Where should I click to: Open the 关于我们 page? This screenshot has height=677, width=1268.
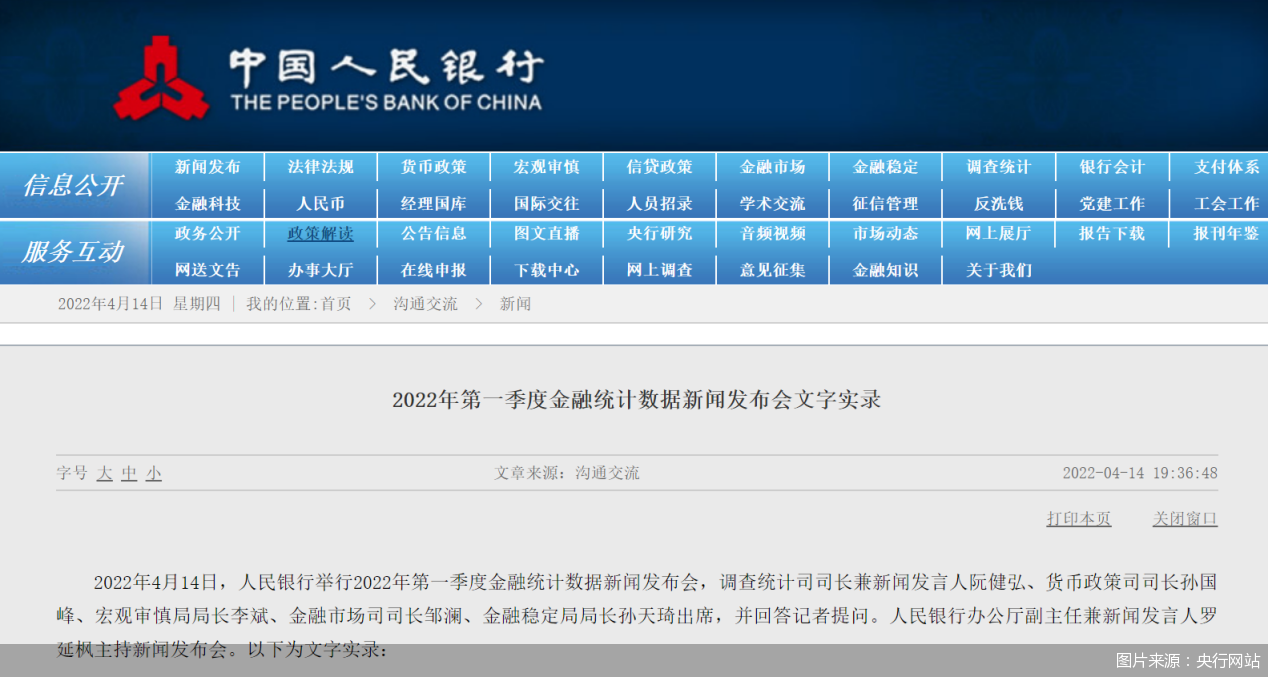point(998,270)
